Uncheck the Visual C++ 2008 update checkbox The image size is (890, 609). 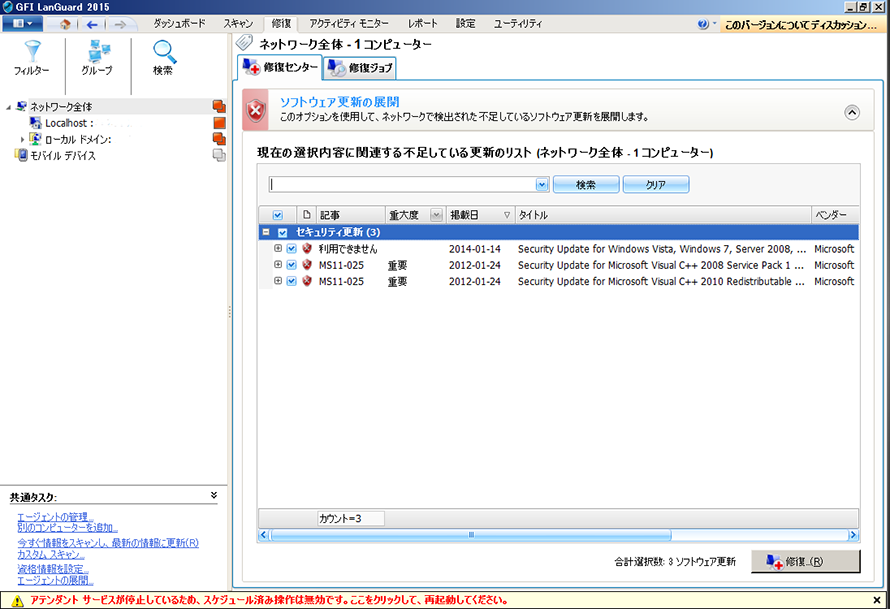[291, 265]
